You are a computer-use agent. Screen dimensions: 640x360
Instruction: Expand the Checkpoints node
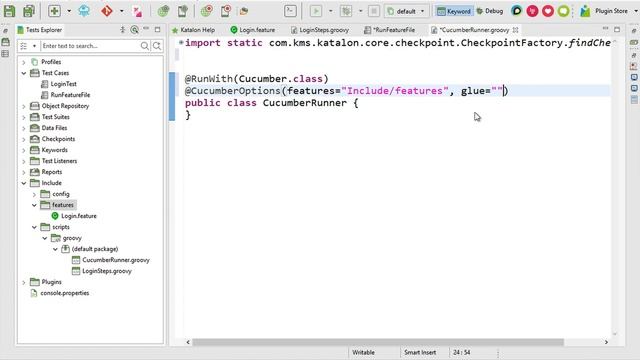tap(24, 139)
